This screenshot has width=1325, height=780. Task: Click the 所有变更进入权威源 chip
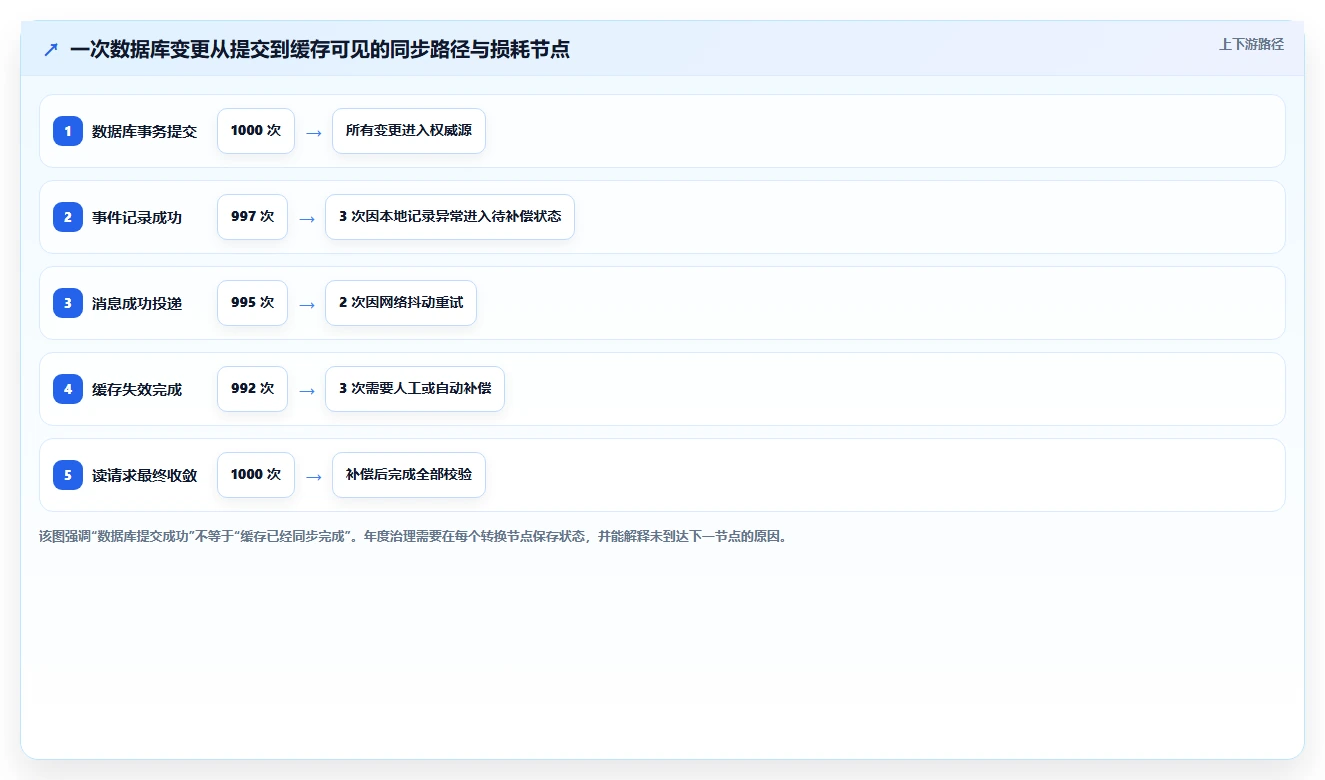click(409, 131)
